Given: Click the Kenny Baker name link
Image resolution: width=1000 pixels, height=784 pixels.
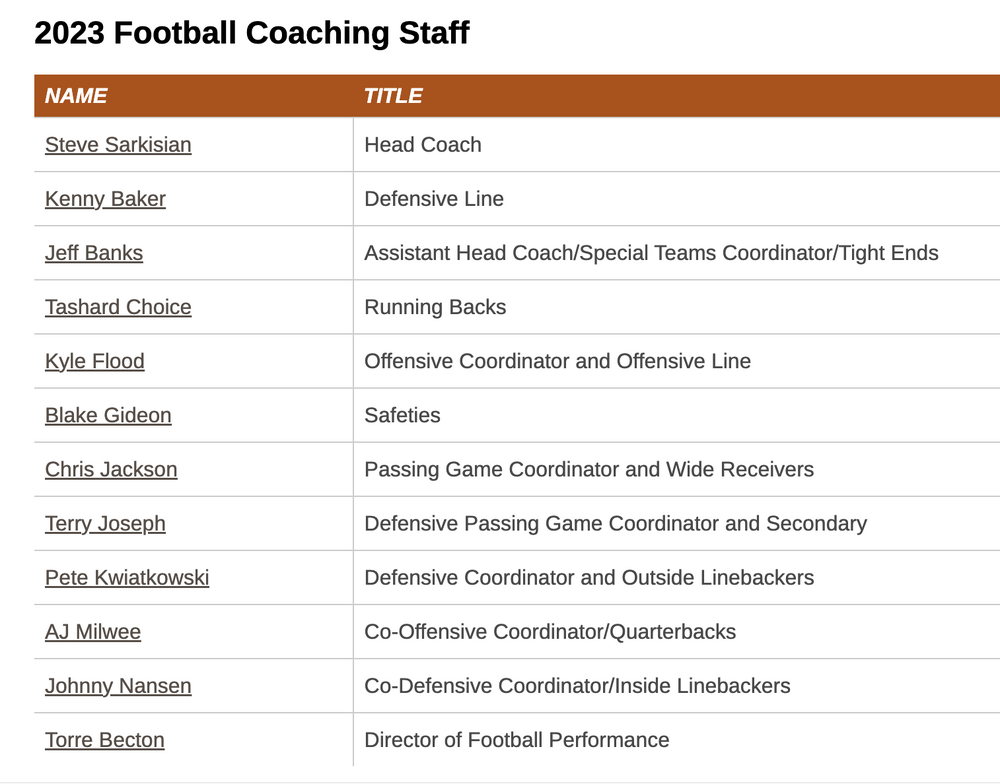Looking at the screenshot, I should pyautogui.click(x=105, y=199).
